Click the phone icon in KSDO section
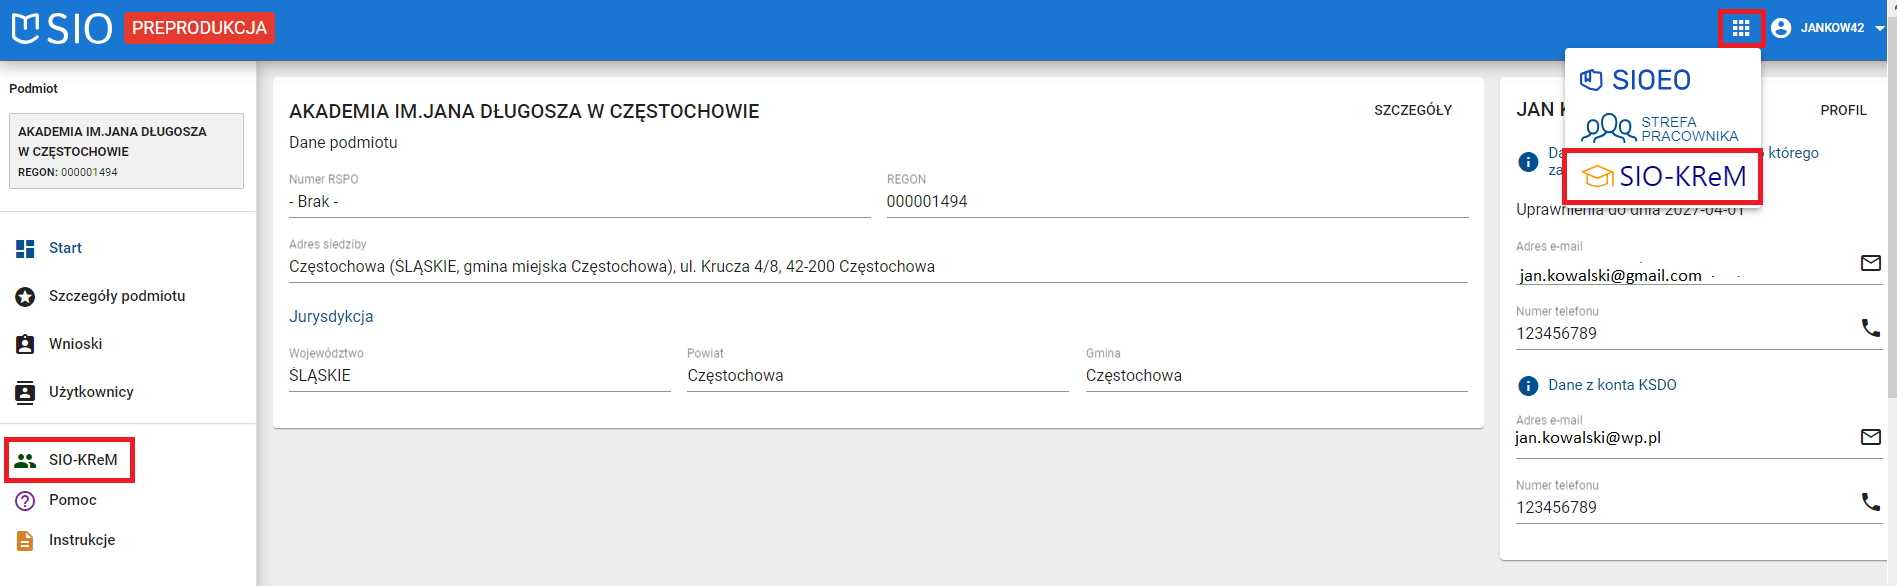The height and width of the screenshot is (586, 1897). pyautogui.click(x=1870, y=501)
